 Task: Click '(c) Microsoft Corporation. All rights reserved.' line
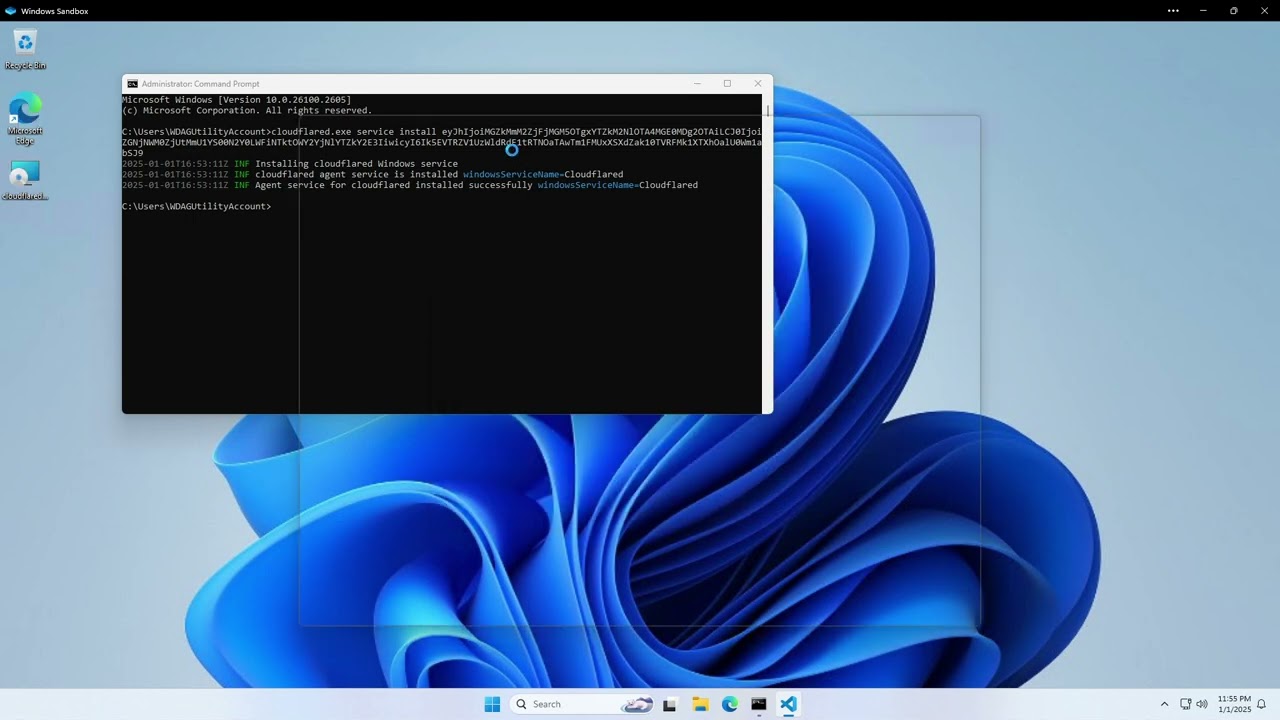(x=247, y=111)
